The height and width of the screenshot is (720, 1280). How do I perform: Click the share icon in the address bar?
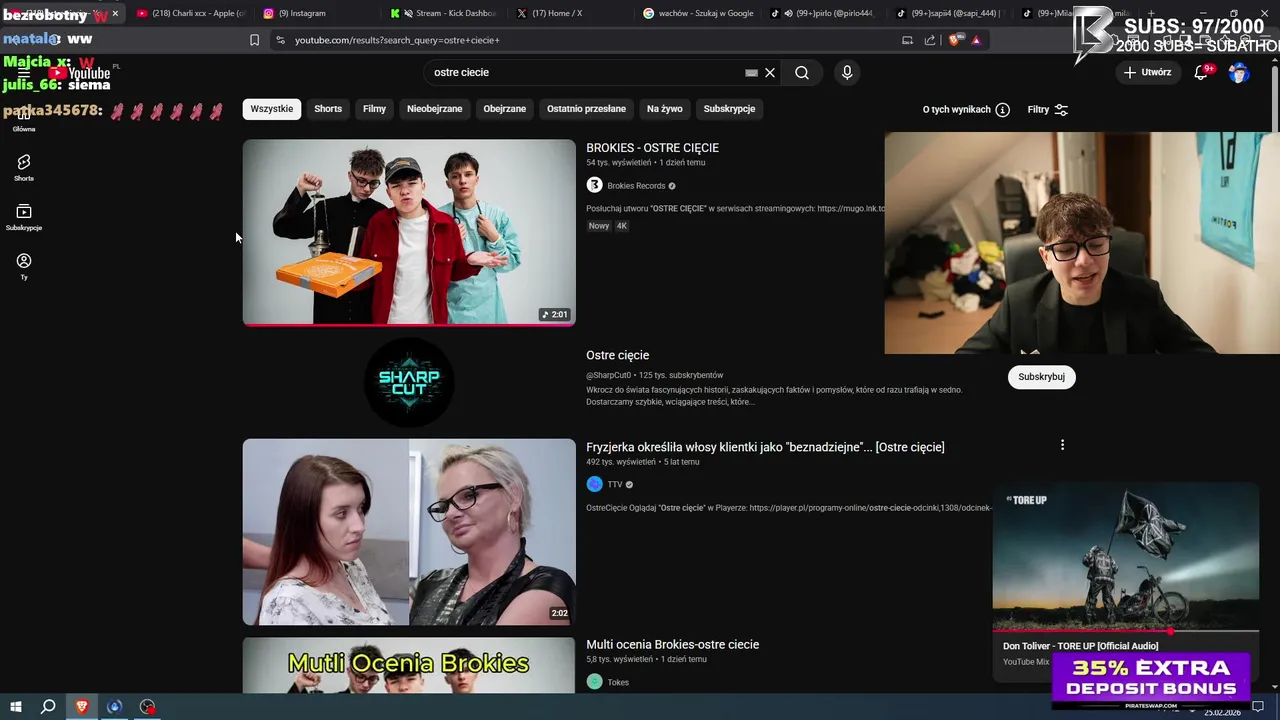tap(930, 40)
